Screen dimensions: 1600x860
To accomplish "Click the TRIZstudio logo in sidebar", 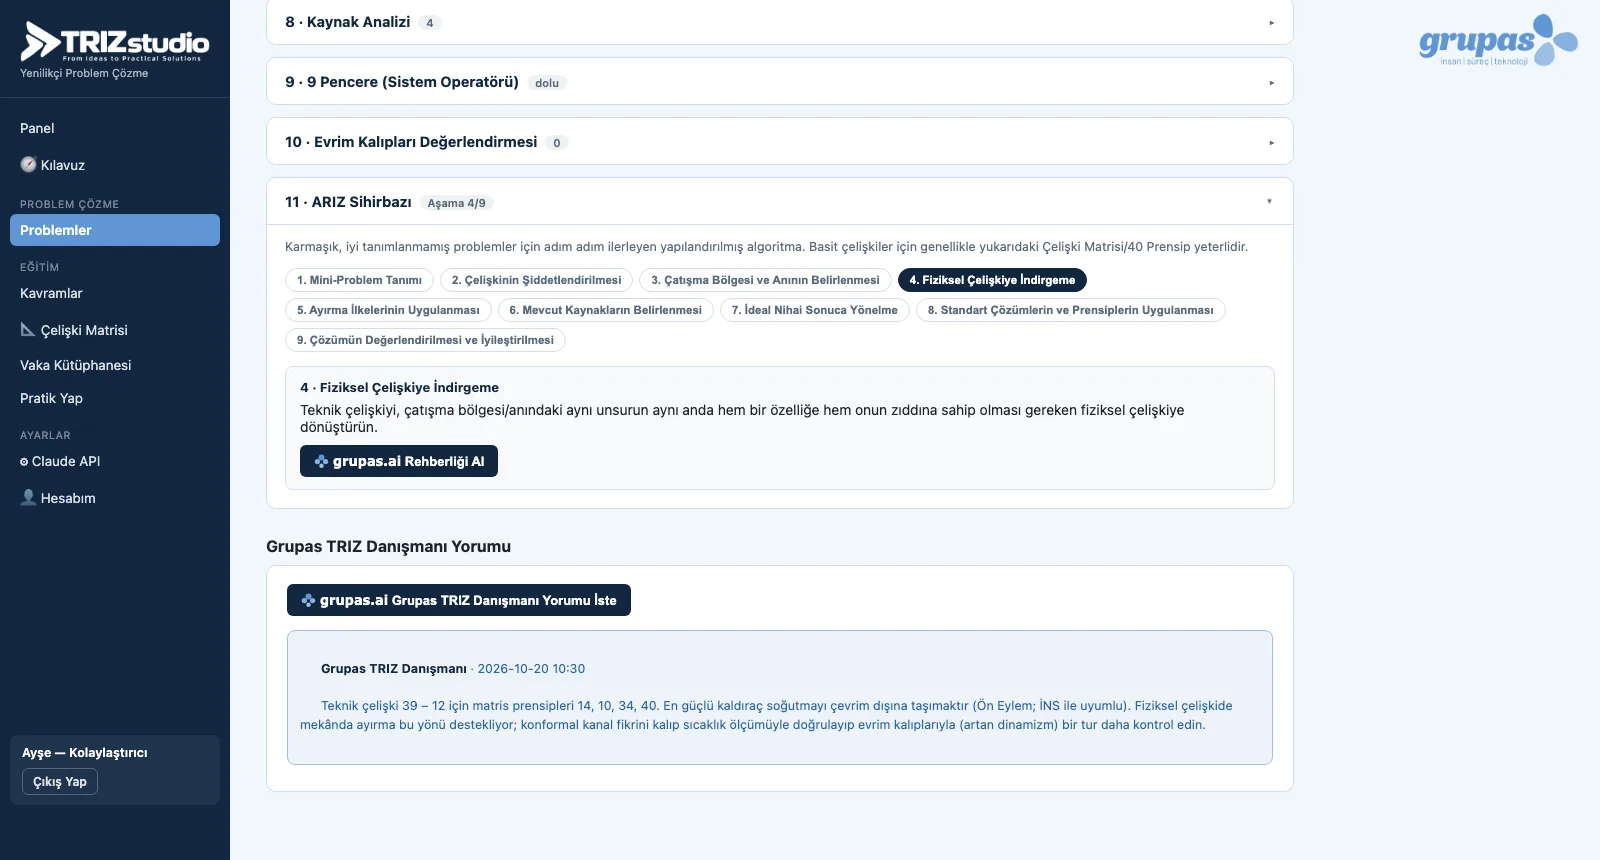I will tap(115, 42).
